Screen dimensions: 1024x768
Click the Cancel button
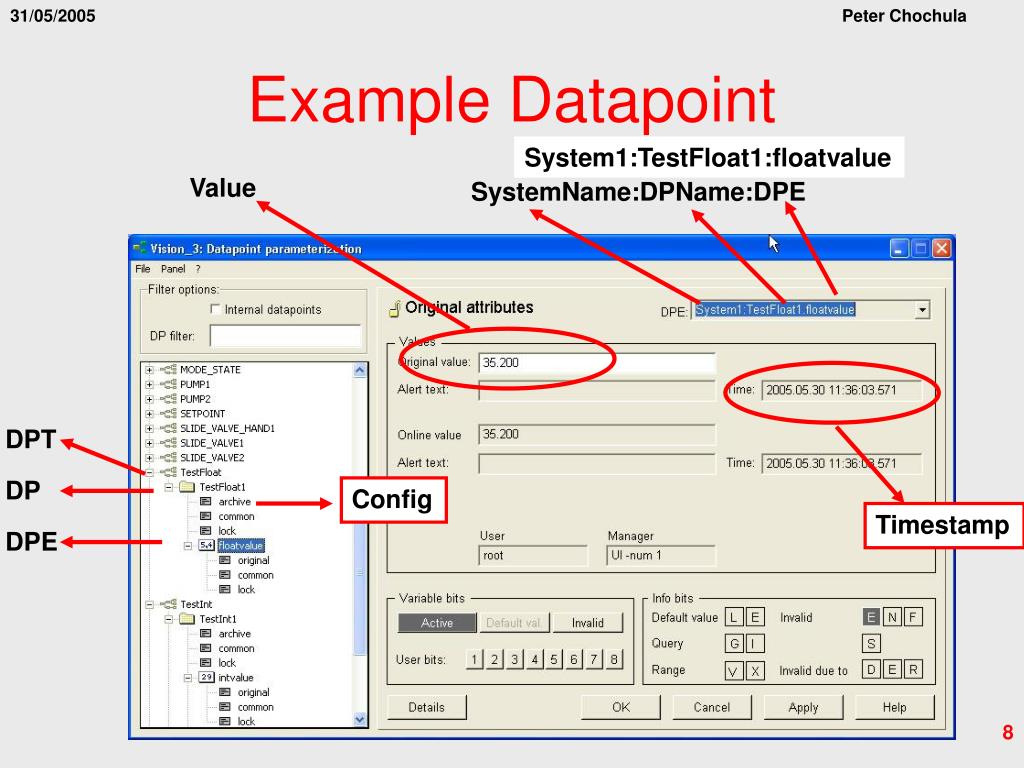pos(712,707)
